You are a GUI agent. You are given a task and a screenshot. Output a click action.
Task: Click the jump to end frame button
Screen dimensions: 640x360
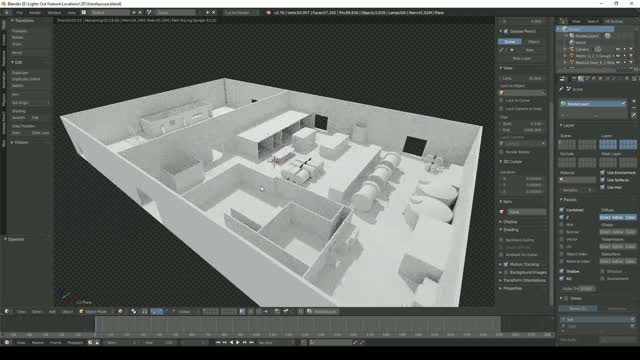(x=251, y=342)
